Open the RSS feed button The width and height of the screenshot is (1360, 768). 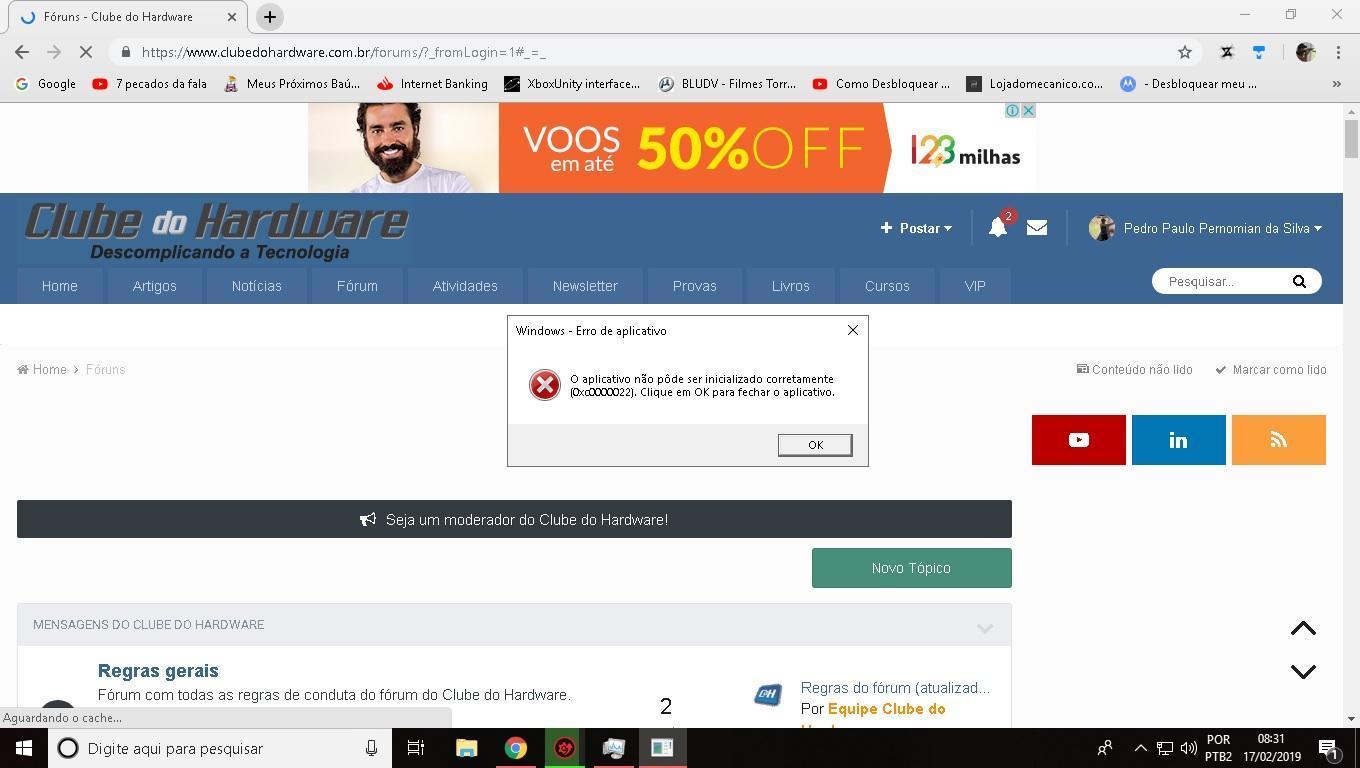click(x=1279, y=440)
